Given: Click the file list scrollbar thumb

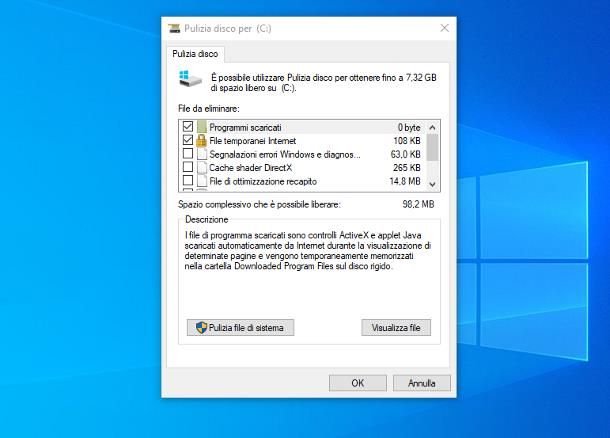Looking at the screenshot, I should click(432, 147).
